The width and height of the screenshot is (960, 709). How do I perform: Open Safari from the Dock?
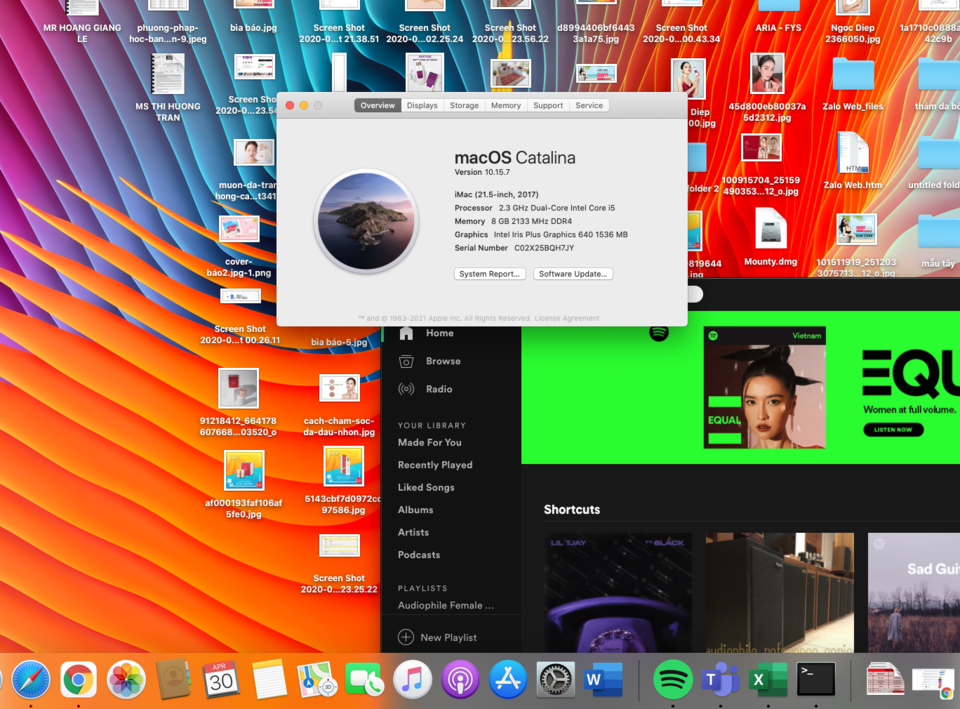(x=31, y=680)
